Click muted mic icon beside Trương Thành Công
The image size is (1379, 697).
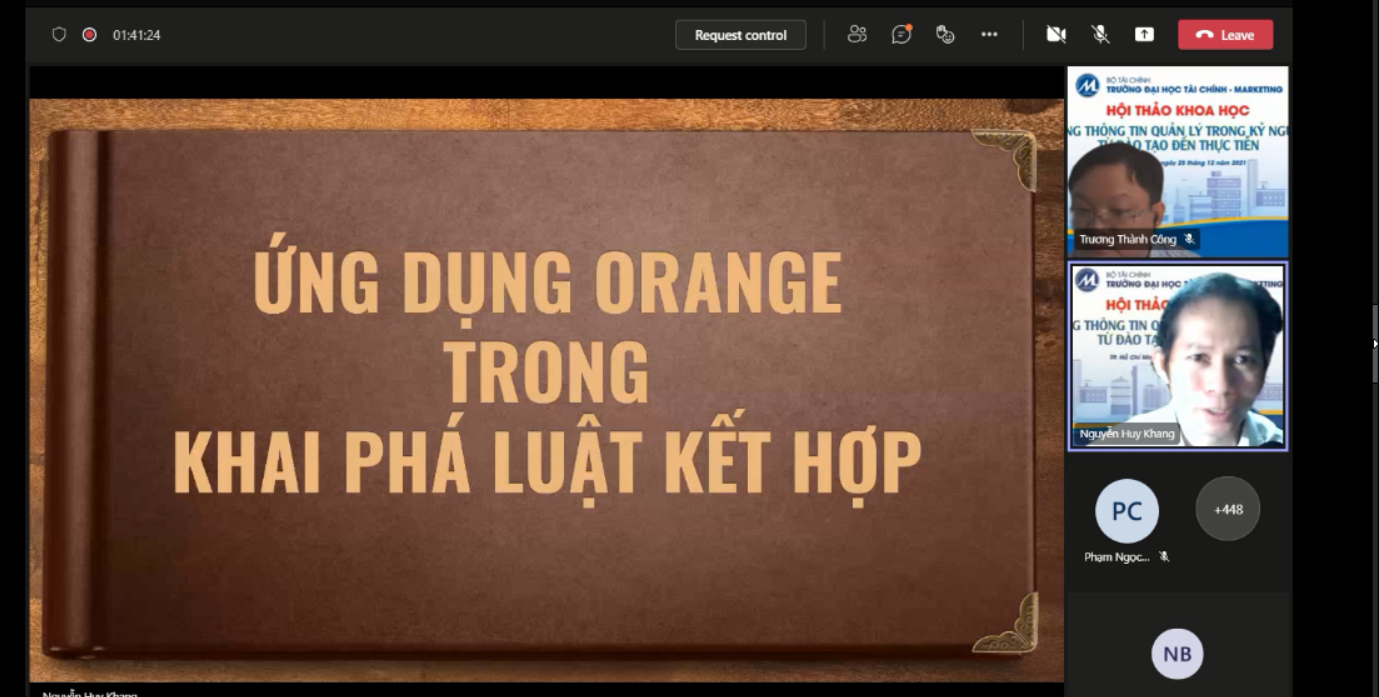point(1189,240)
